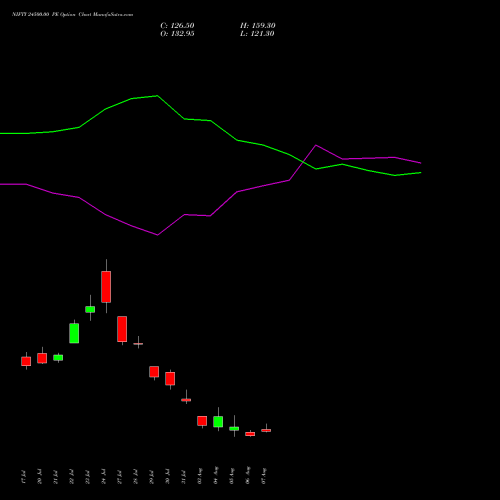Viewport: 500px width, 500px height.
Task: Select the 07 Aug date label
Action: click(x=264, y=476)
